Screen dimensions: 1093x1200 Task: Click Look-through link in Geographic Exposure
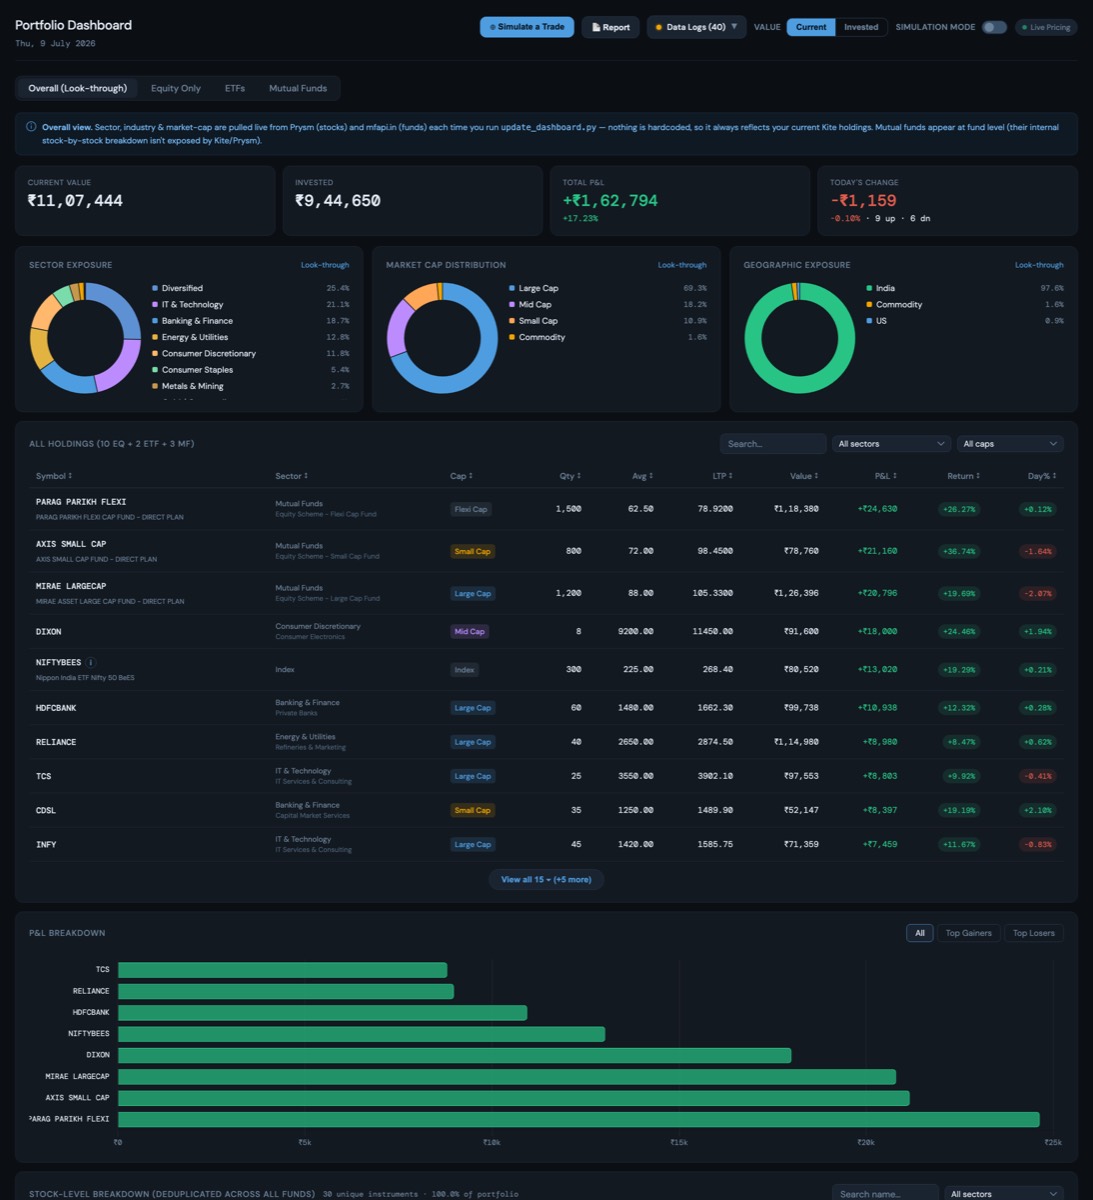coord(1039,265)
